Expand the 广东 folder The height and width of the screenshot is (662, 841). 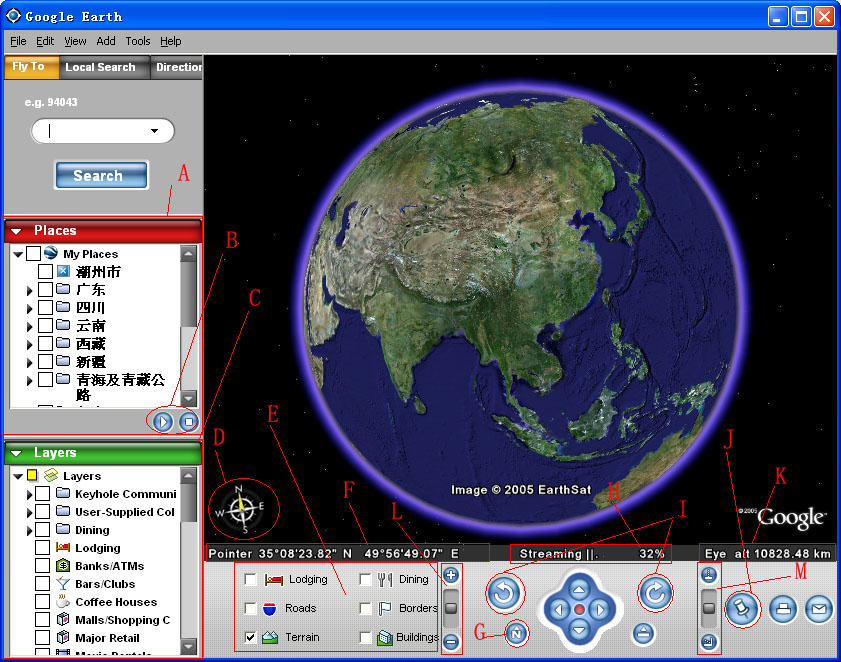point(29,291)
